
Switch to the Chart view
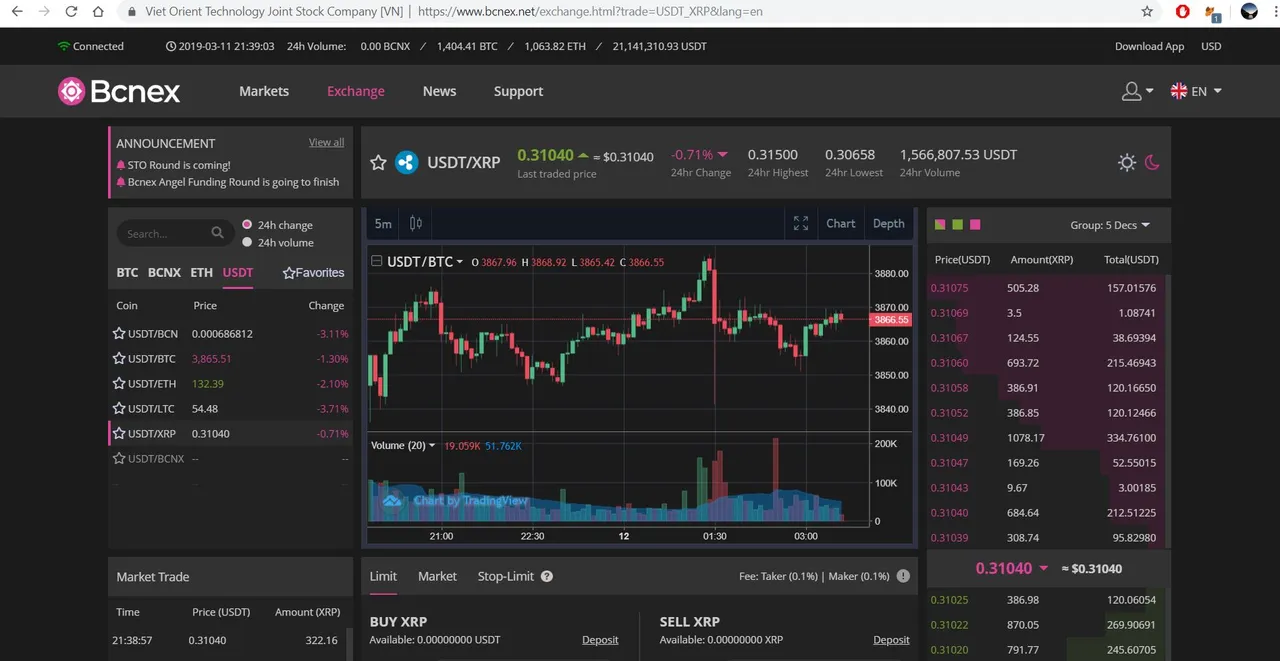[x=840, y=224]
